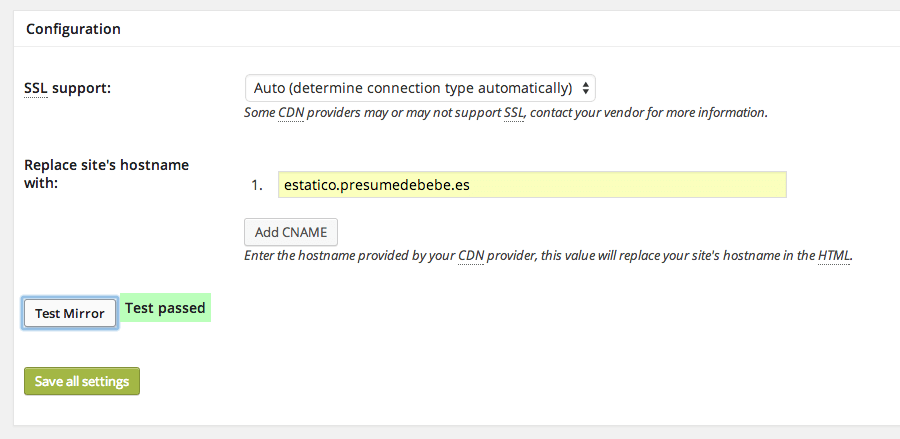Click the underlined HTML abbreviation
Image resolution: width=900 pixels, height=439 pixels.
click(834, 255)
